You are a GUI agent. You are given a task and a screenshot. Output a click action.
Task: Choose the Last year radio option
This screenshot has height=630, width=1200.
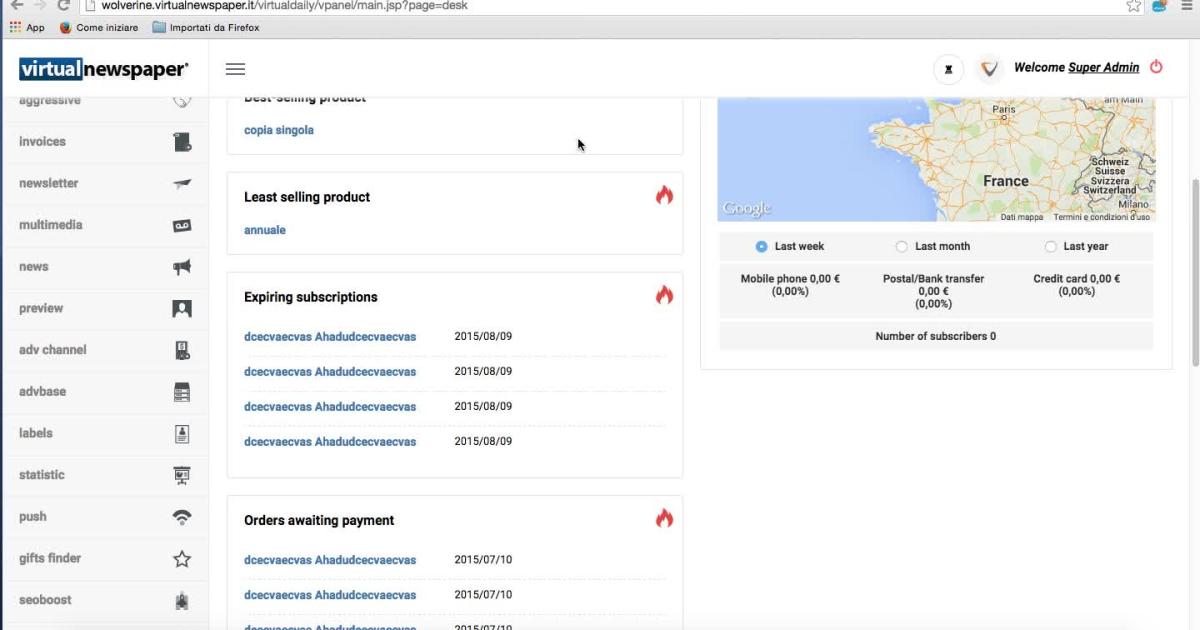point(1050,246)
